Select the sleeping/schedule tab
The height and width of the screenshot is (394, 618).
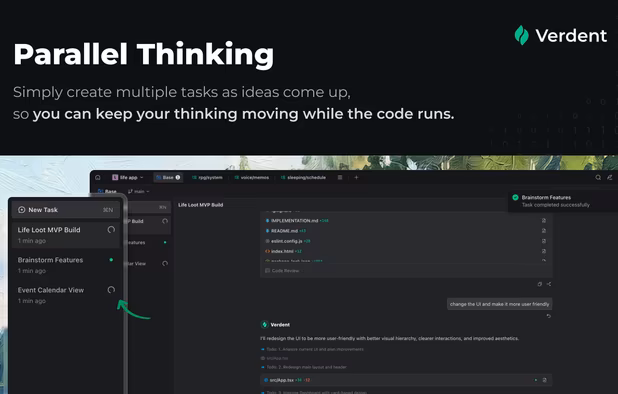pos(303,178)
